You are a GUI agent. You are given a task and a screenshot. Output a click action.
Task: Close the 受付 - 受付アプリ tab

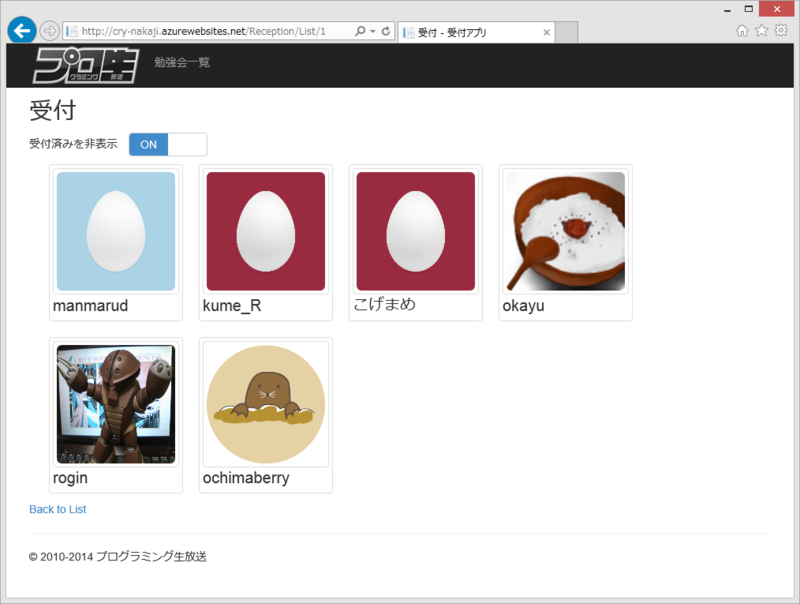coord(546,33)
